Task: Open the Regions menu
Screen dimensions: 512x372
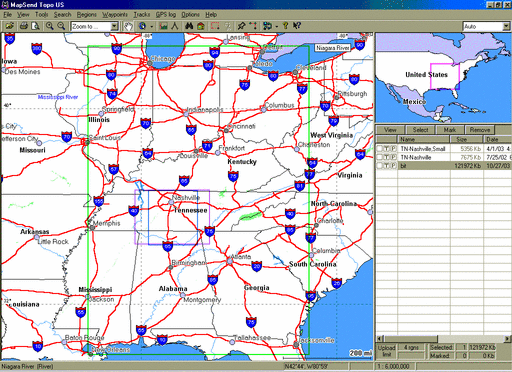Action: point(87,15)
